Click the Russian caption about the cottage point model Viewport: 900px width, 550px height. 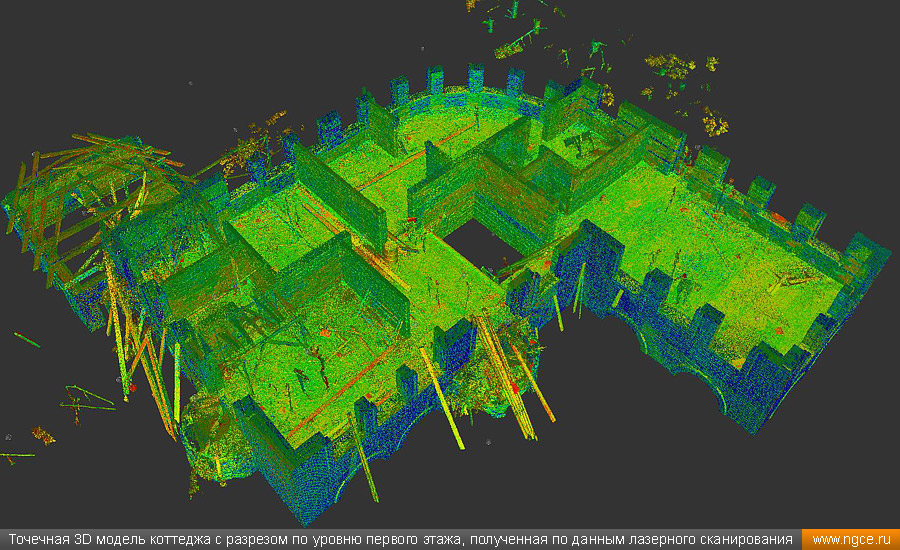pyautogui.click(x=401, y=540)
